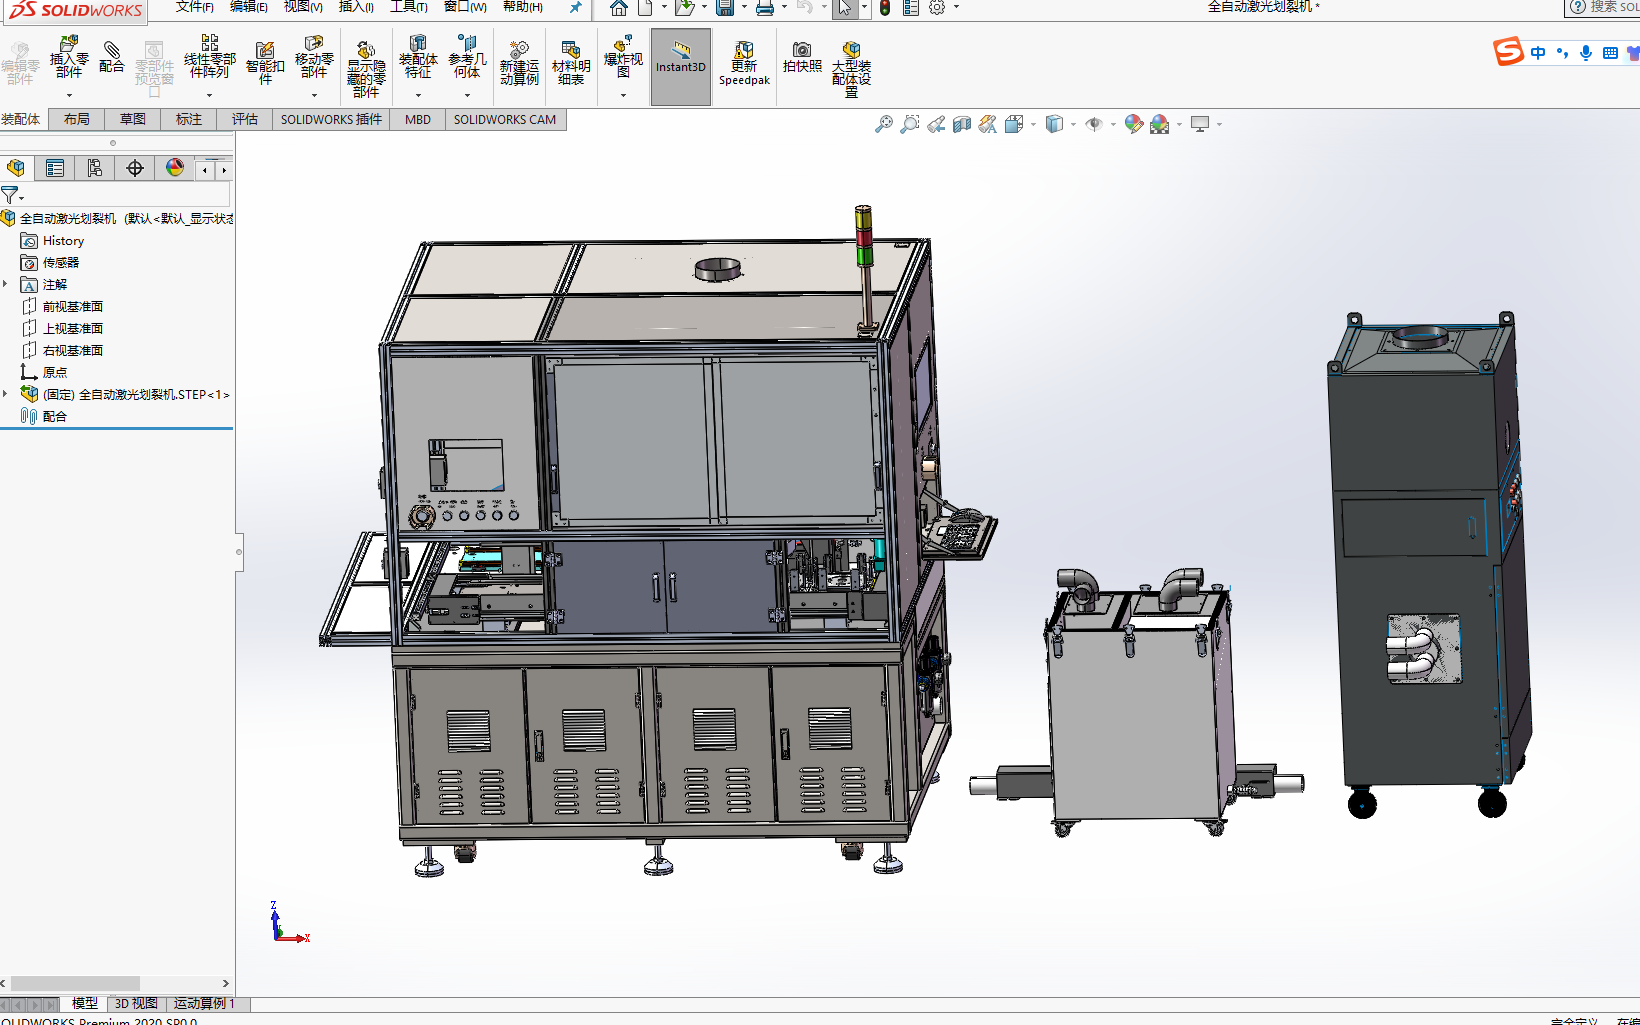
Task: Click the Smart Fasteners icon
Action: pos(265,62)
